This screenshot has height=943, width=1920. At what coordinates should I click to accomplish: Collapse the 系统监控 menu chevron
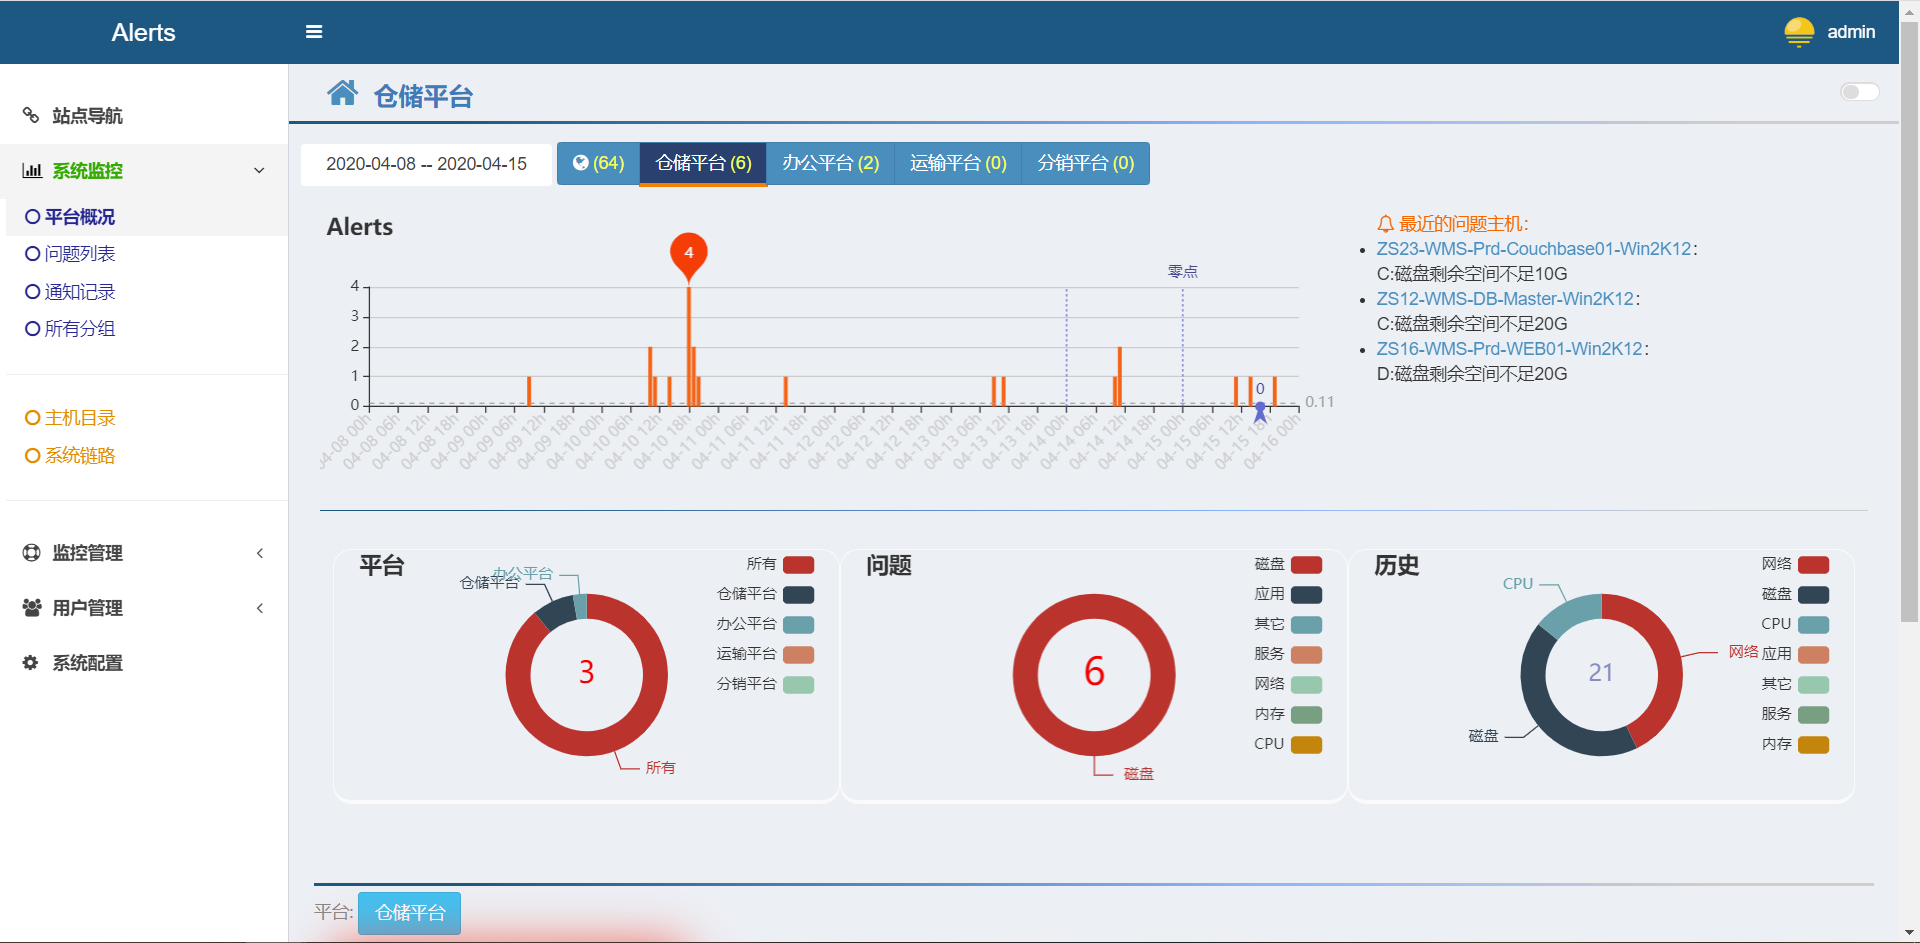tap(259, 171)
